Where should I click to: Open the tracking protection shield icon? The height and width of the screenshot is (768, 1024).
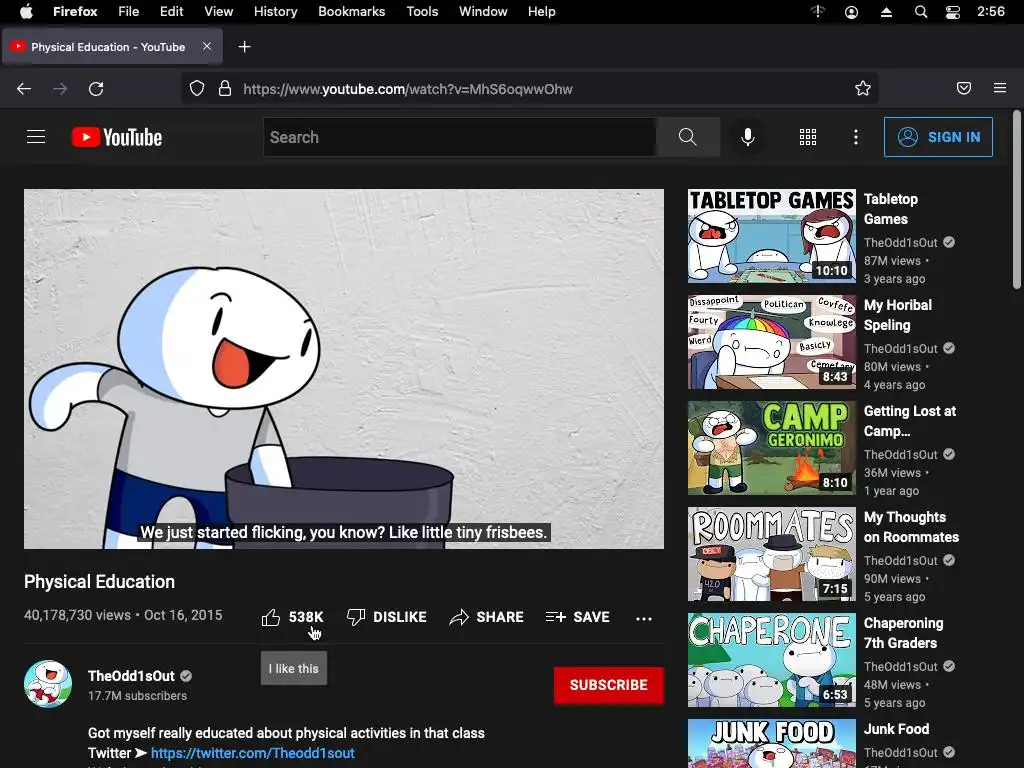point(197,89)
